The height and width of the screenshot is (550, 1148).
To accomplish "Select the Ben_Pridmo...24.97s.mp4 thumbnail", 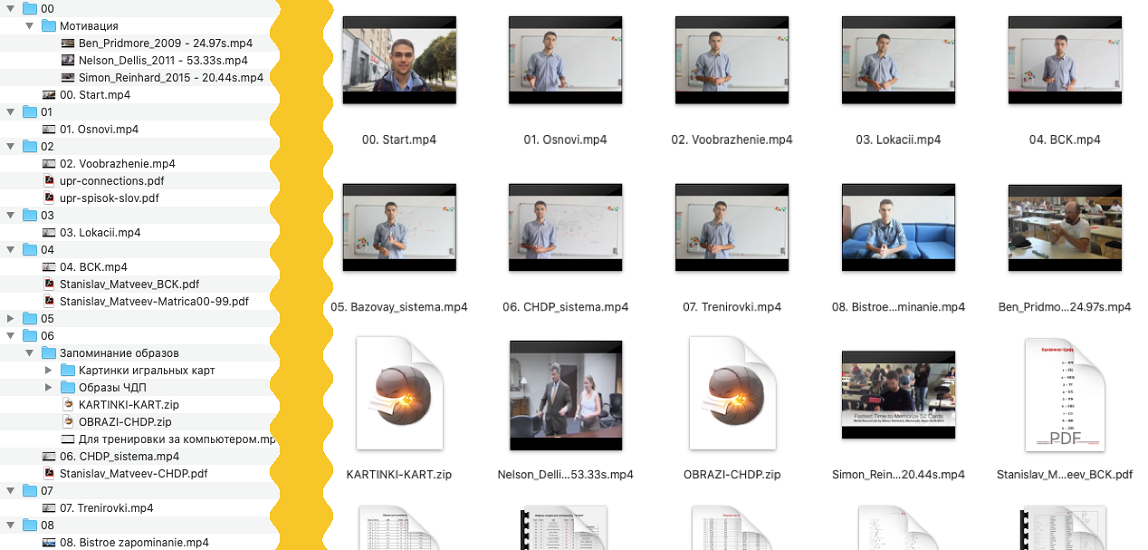I will click(x=1065, y=228).
